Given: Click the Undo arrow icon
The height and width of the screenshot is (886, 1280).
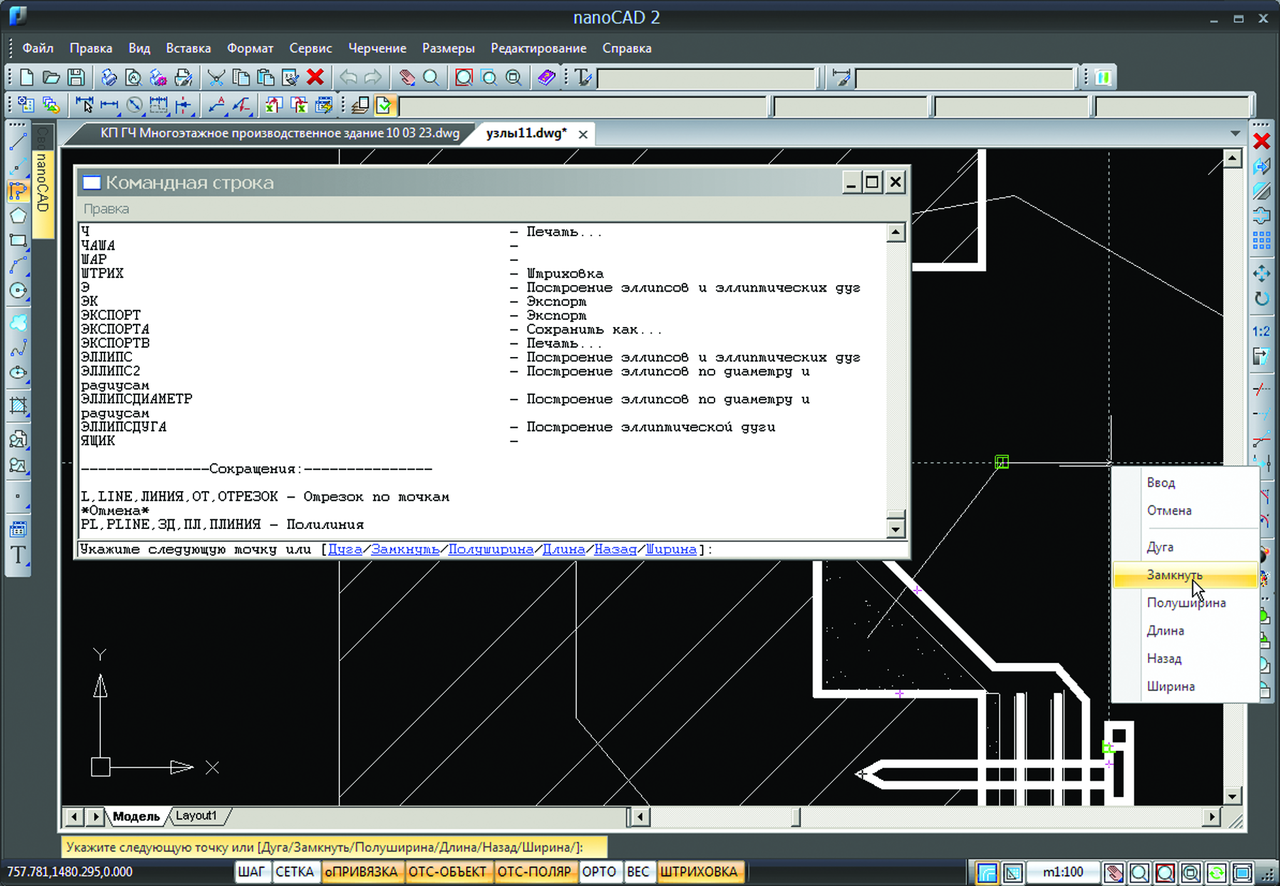Looking at the screenshot, I should [x=348, y=77].
